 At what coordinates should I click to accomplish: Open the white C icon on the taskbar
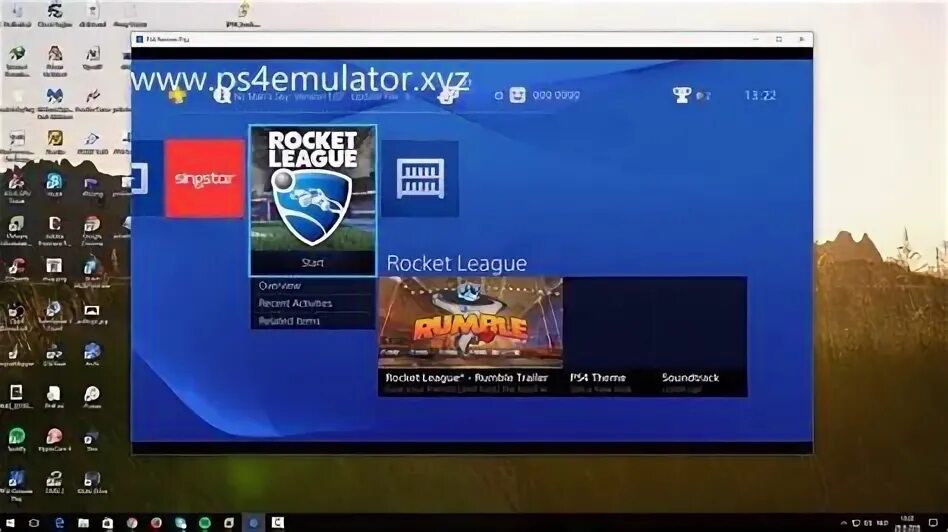pyautogui.click(x=278, y=522)
